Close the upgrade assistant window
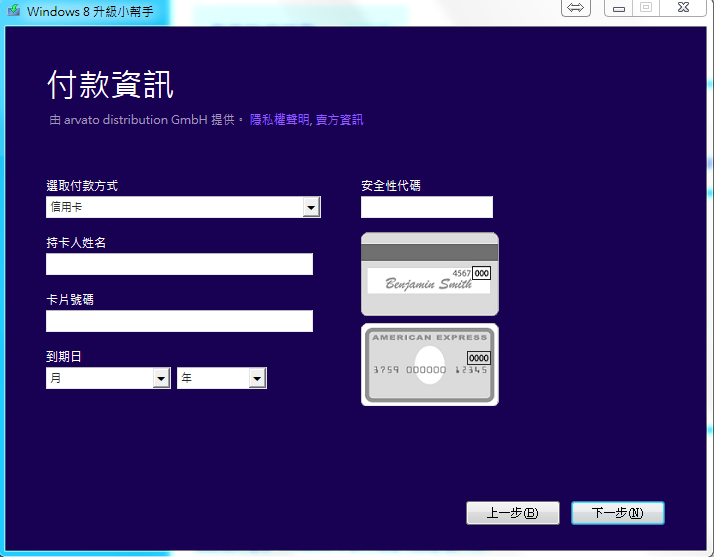This screenshot has height=557, width=714. click(x=683, y=8)
